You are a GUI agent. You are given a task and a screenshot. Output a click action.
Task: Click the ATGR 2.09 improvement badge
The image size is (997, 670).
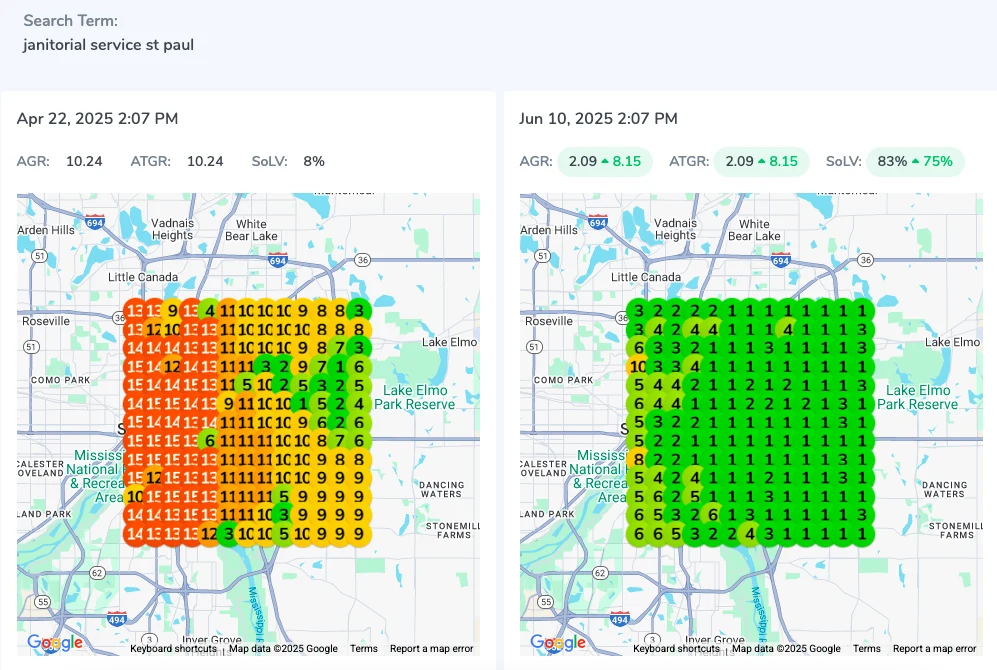click(761, 161)
